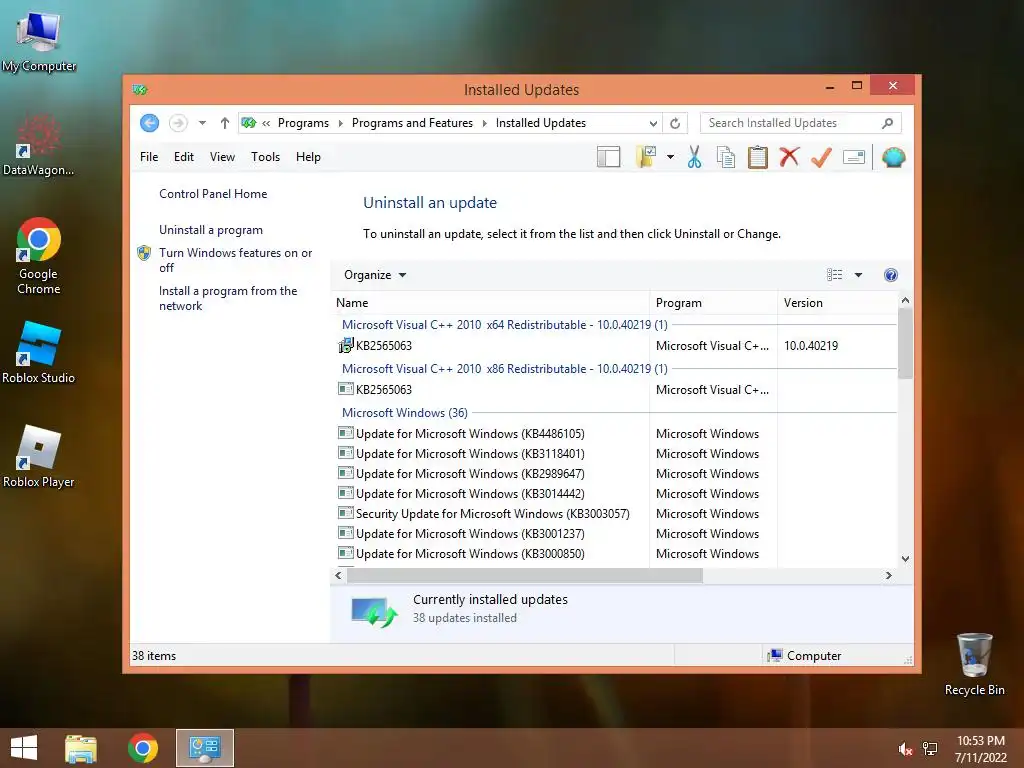This screenshot has height=768, width=1024.
Task: Collapse Visual C++ 2010 x64 Redistributable group
Action: (x=505, y=325)
